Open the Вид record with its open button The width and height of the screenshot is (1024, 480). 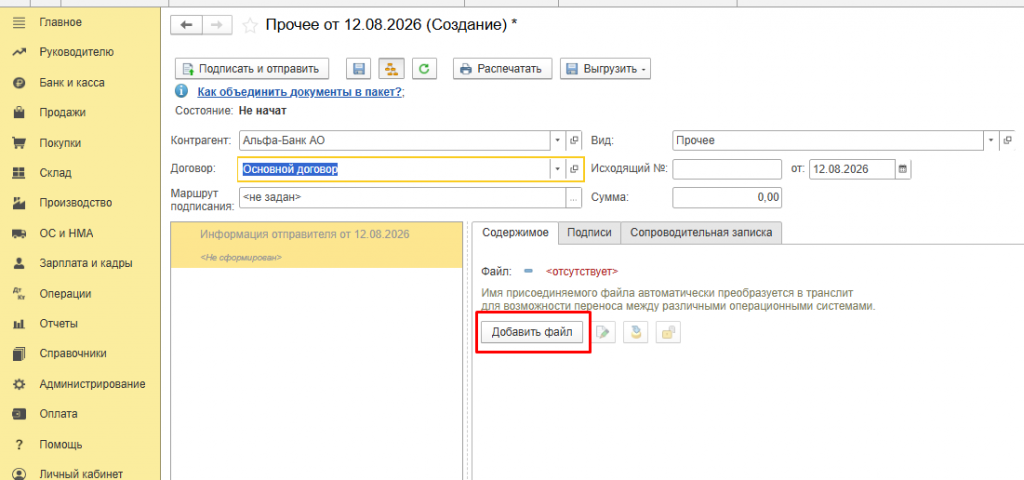(1008, 140)
